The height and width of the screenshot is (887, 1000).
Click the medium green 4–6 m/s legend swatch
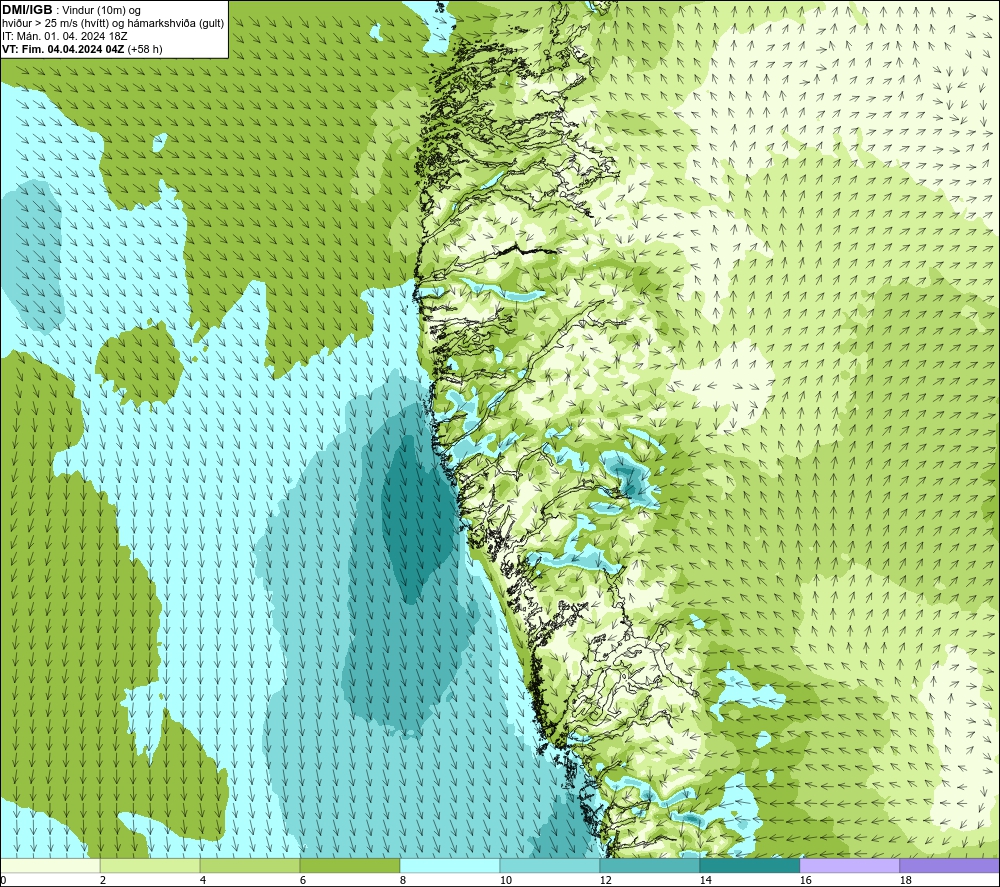click(250, 866)
